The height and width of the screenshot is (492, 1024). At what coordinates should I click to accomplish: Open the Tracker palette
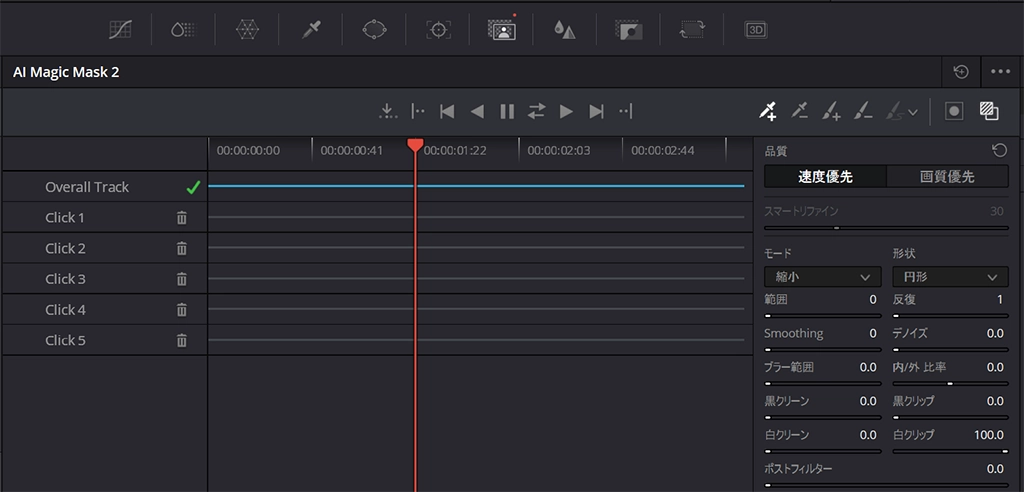click(x=437, y=30)
